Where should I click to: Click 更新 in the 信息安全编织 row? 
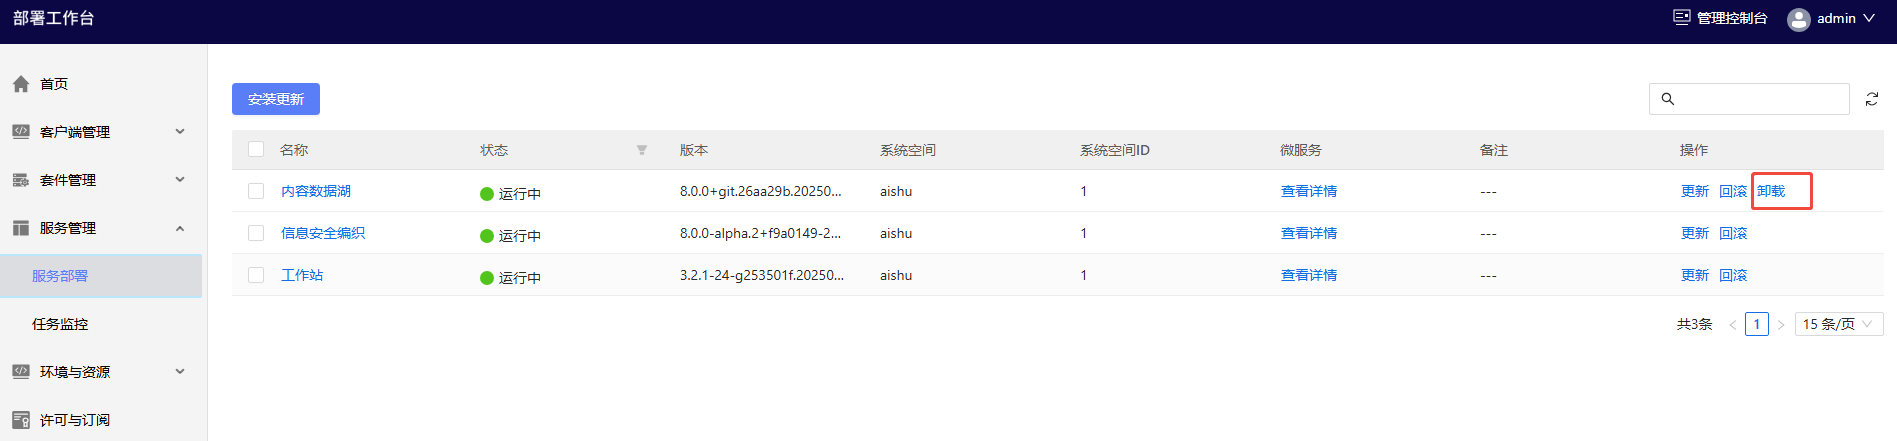pos(1695,233)
